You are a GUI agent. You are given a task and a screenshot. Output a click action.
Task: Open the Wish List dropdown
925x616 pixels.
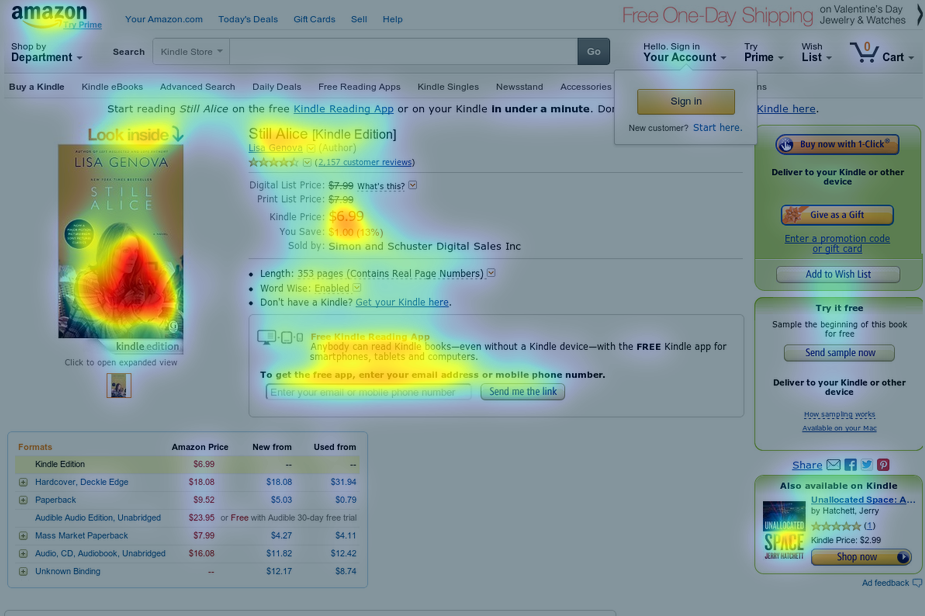[816, 52]
